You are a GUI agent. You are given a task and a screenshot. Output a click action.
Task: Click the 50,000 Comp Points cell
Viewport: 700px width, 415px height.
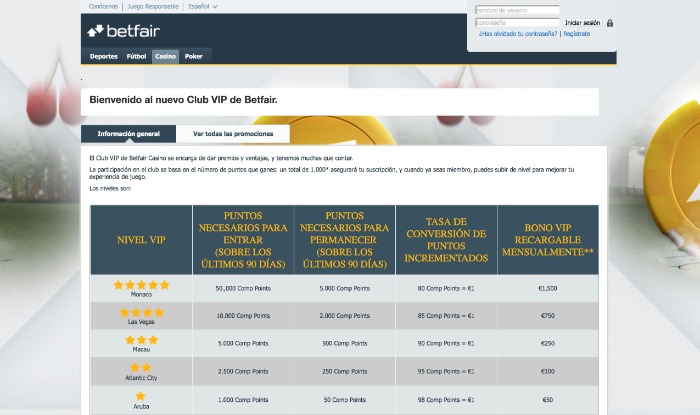[243, 288]
